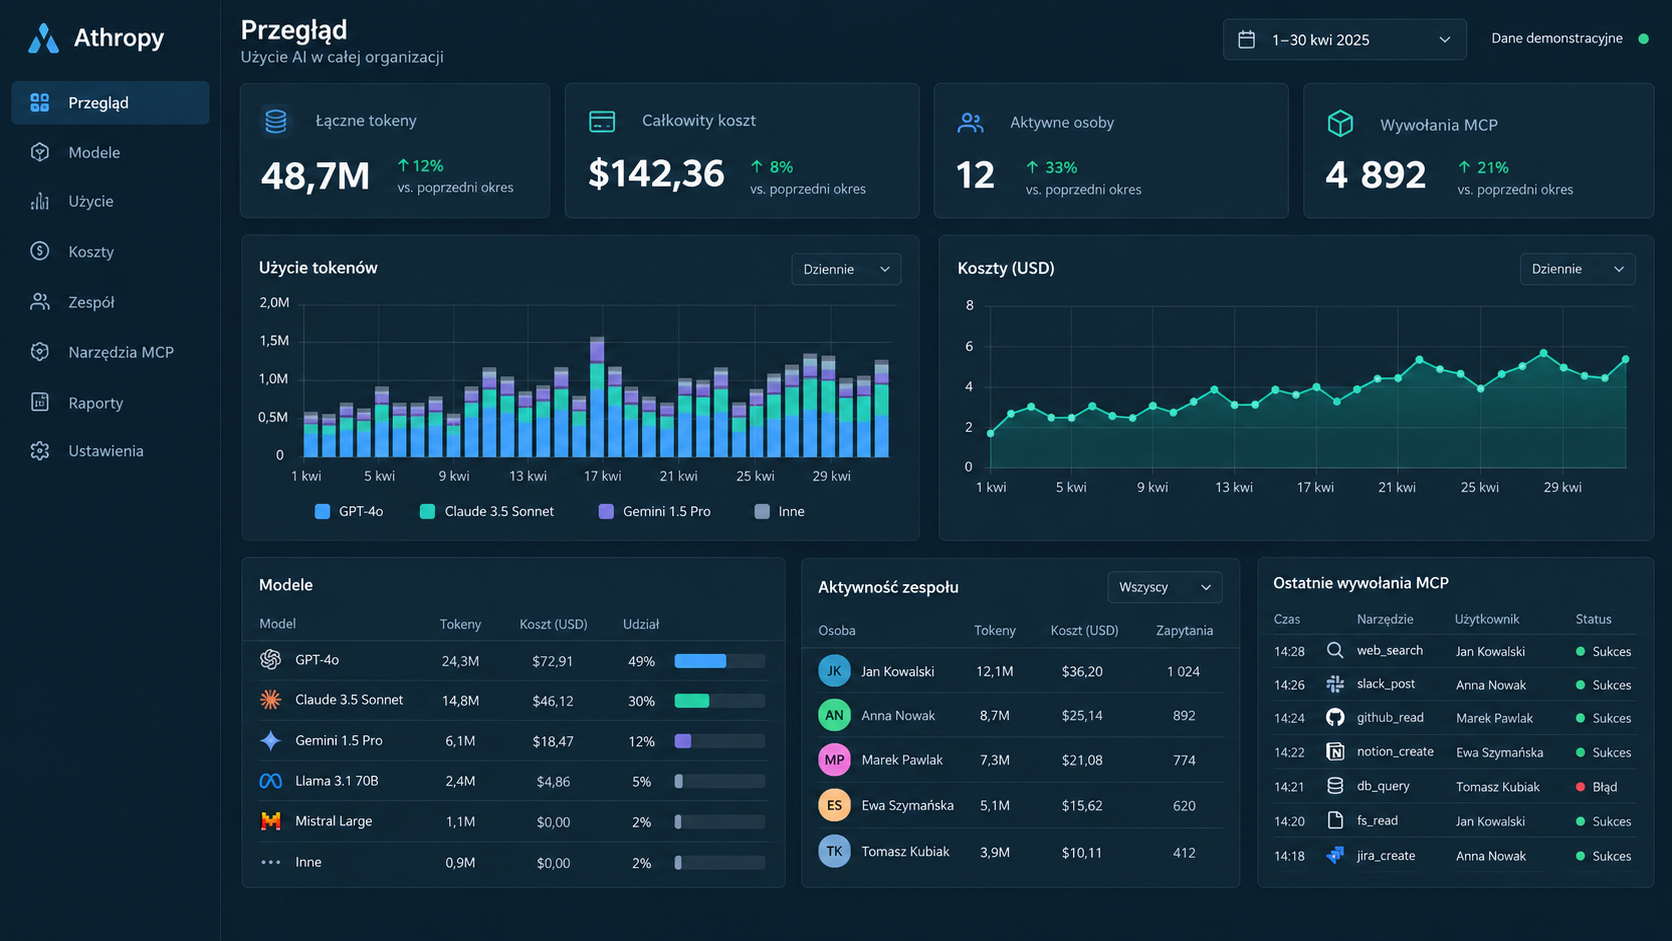Click the Mistral Large logo icon
The height and width of the screenshot is (941, 1672).
click(270, 821)
